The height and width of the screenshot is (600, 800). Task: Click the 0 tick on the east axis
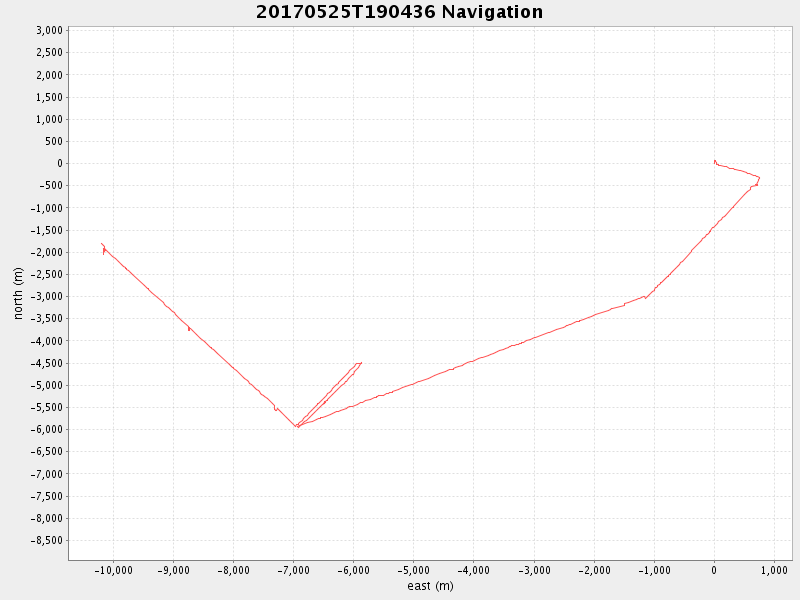coord(714,570)
